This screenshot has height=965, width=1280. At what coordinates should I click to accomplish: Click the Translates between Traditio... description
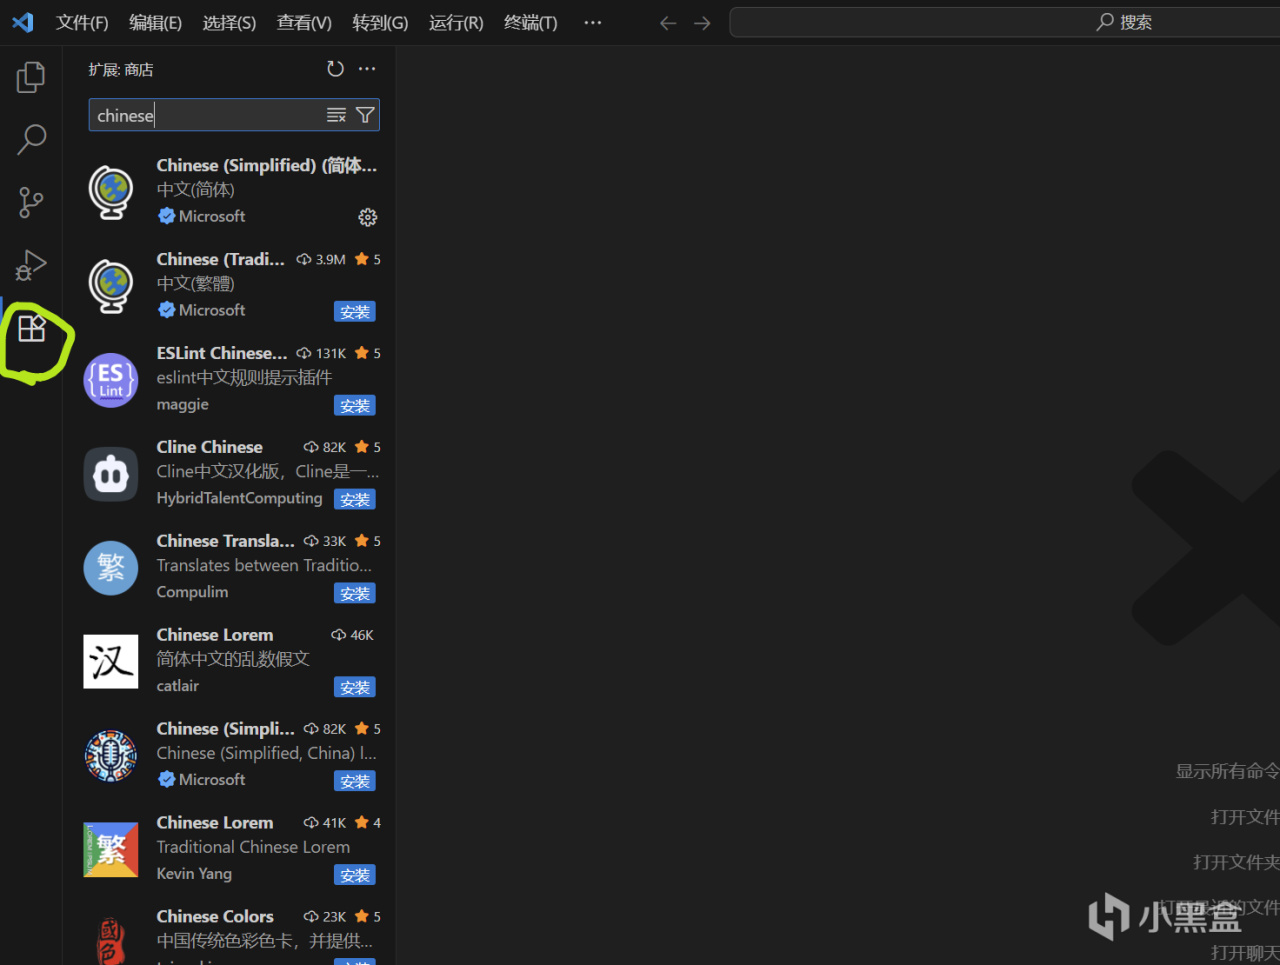264,565
